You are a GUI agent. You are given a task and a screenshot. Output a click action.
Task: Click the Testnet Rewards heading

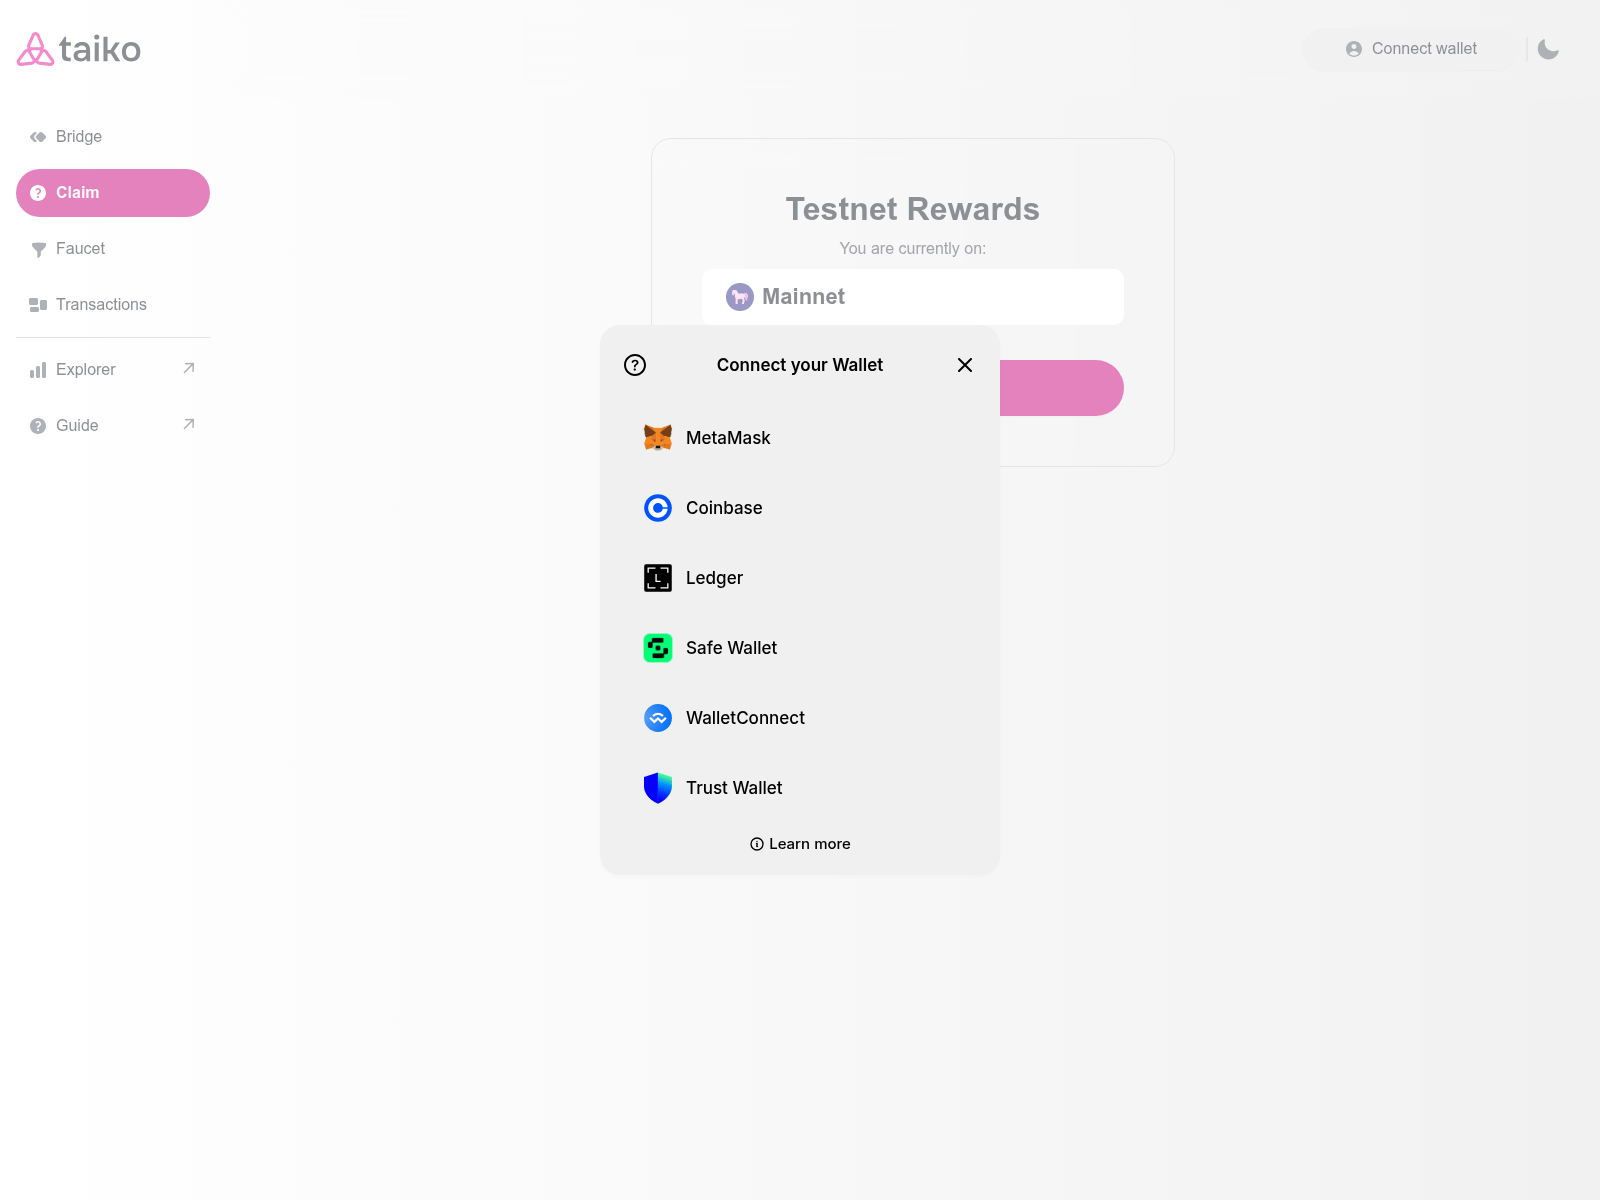coord(913,209)
